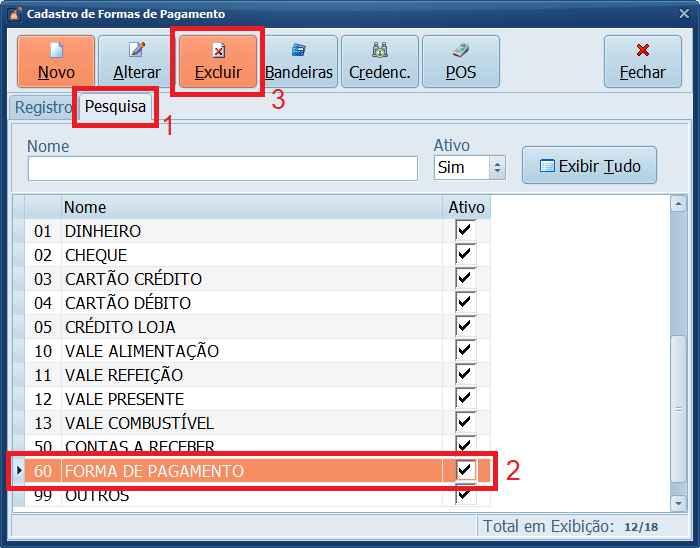The width and height of the screenshot is (700, 548).
Task: Close the Cadastro de Formas de Pagamento window
Action: pyautogui.click(x=684, y=14)
